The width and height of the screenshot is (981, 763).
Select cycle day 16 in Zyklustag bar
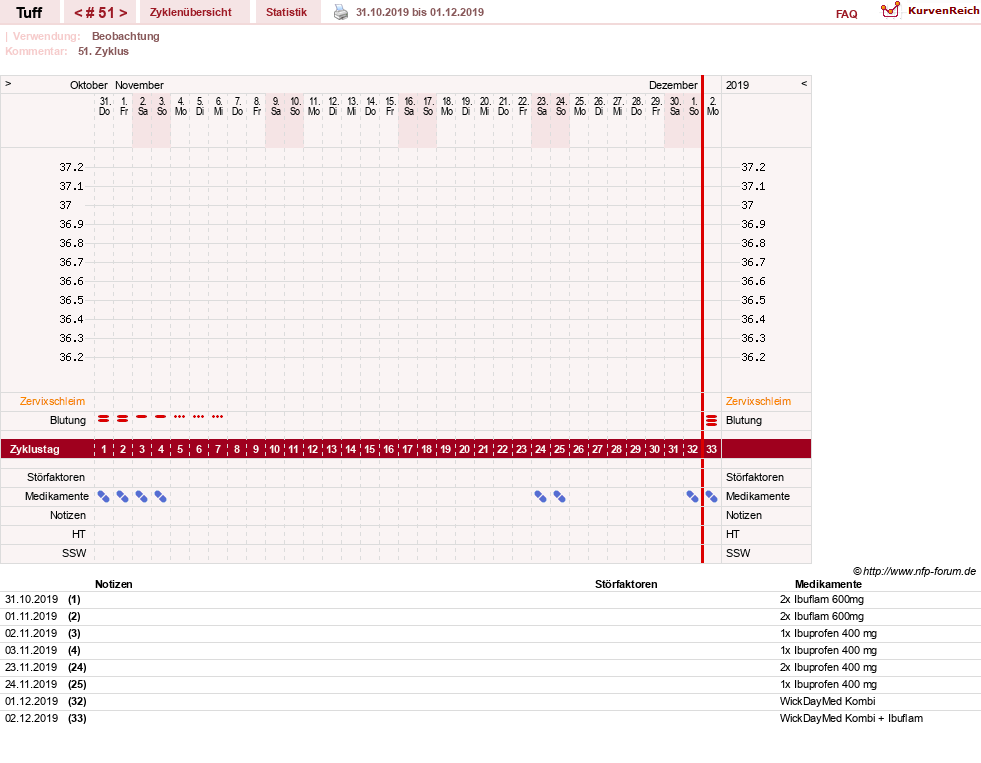pos(389,449)
